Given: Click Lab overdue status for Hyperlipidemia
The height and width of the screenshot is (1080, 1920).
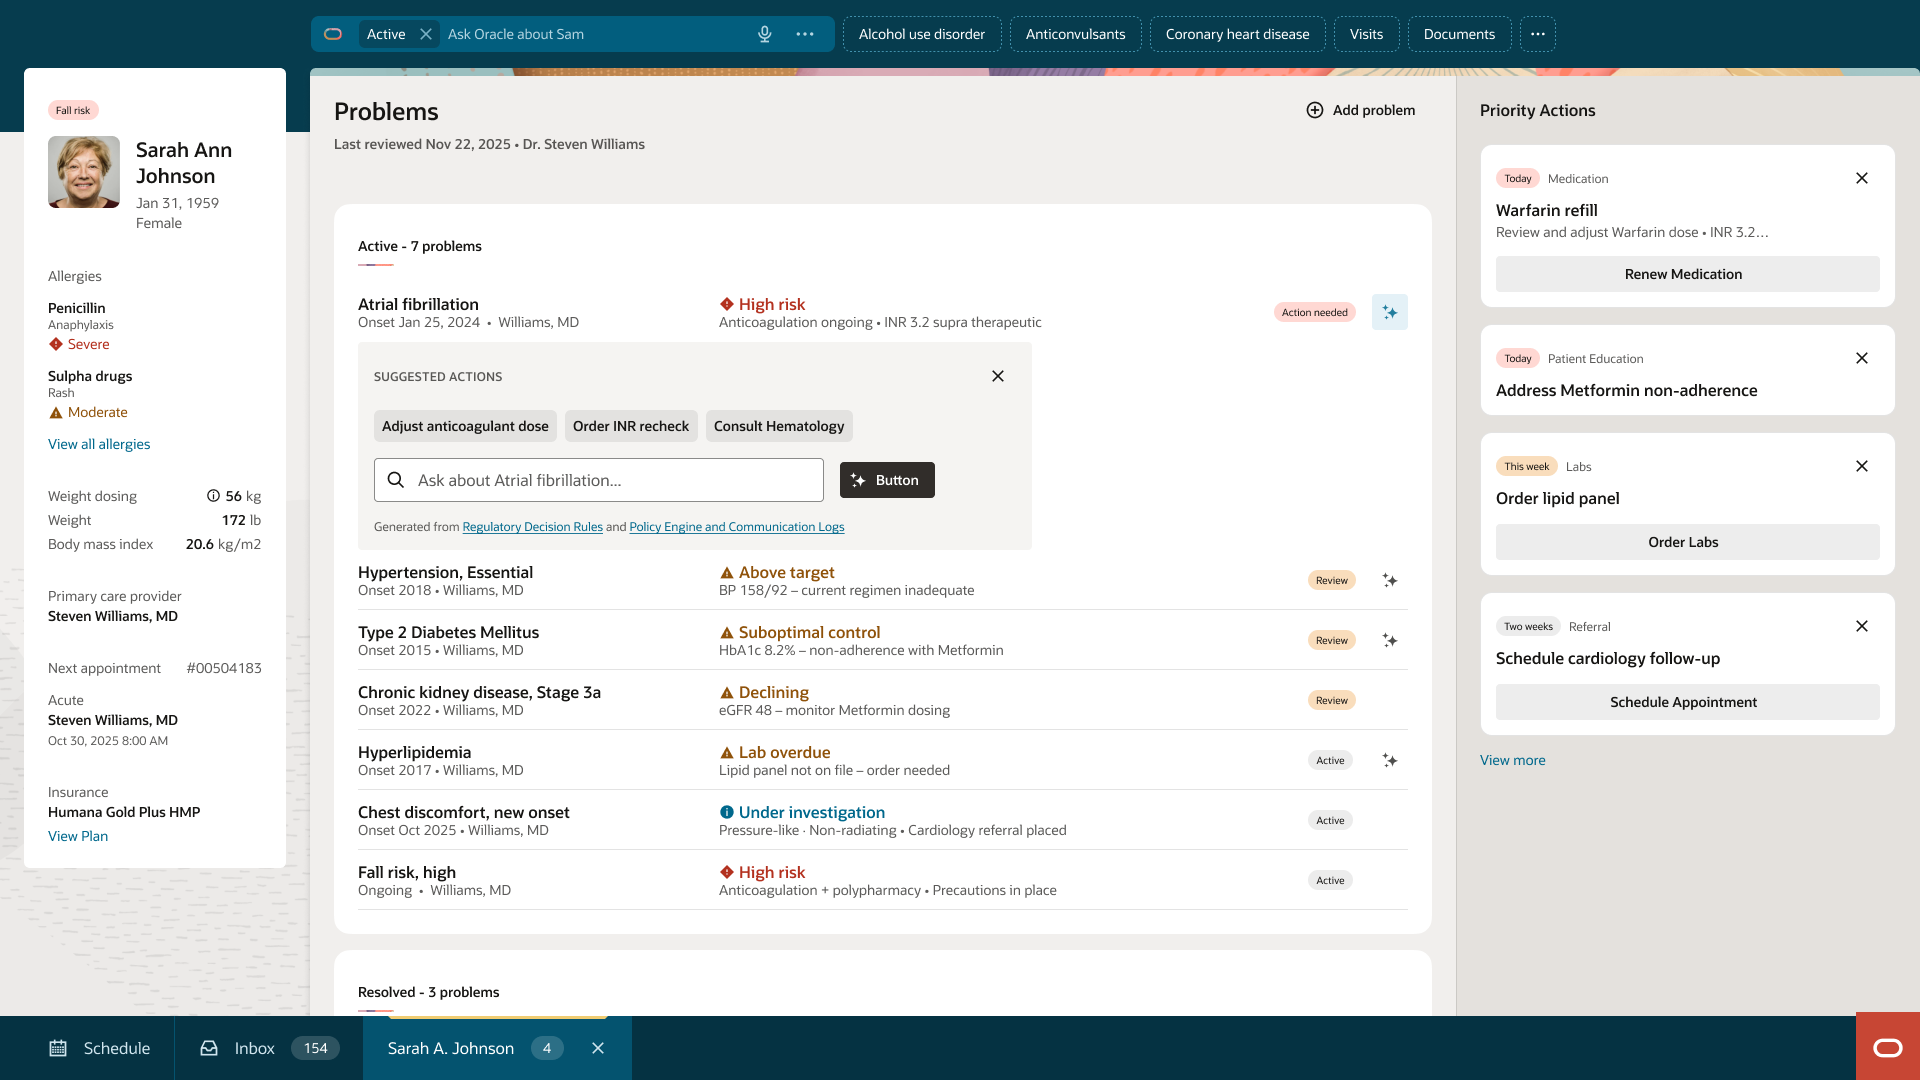Looking at the screenshot, I should [775, 752].
